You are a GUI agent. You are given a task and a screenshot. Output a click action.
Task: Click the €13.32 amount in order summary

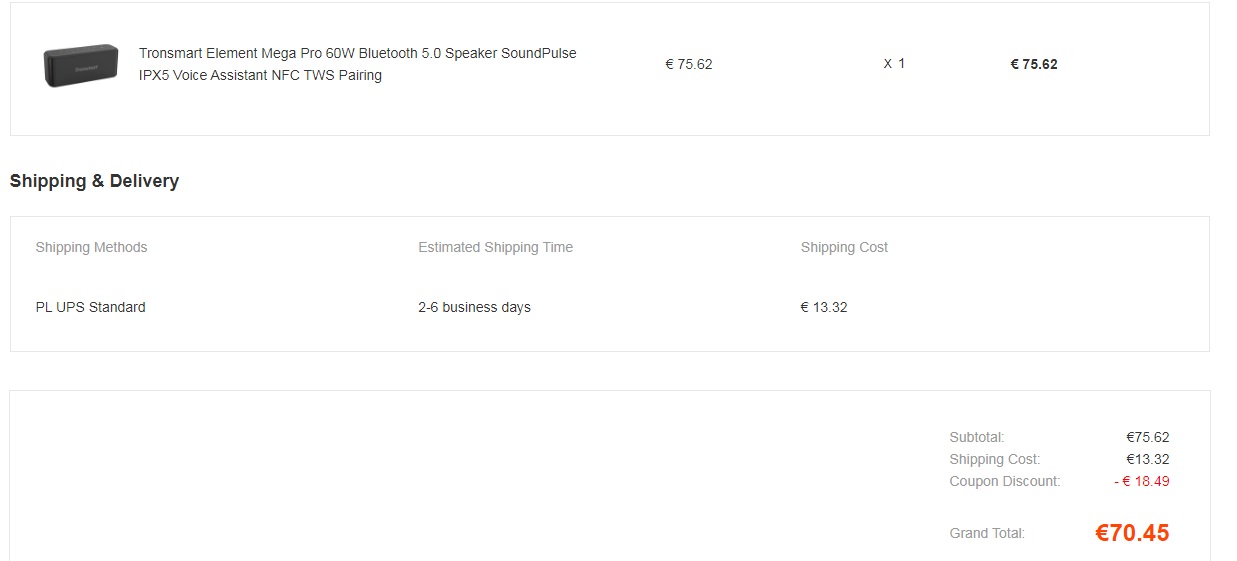[x=1147, y=459]
